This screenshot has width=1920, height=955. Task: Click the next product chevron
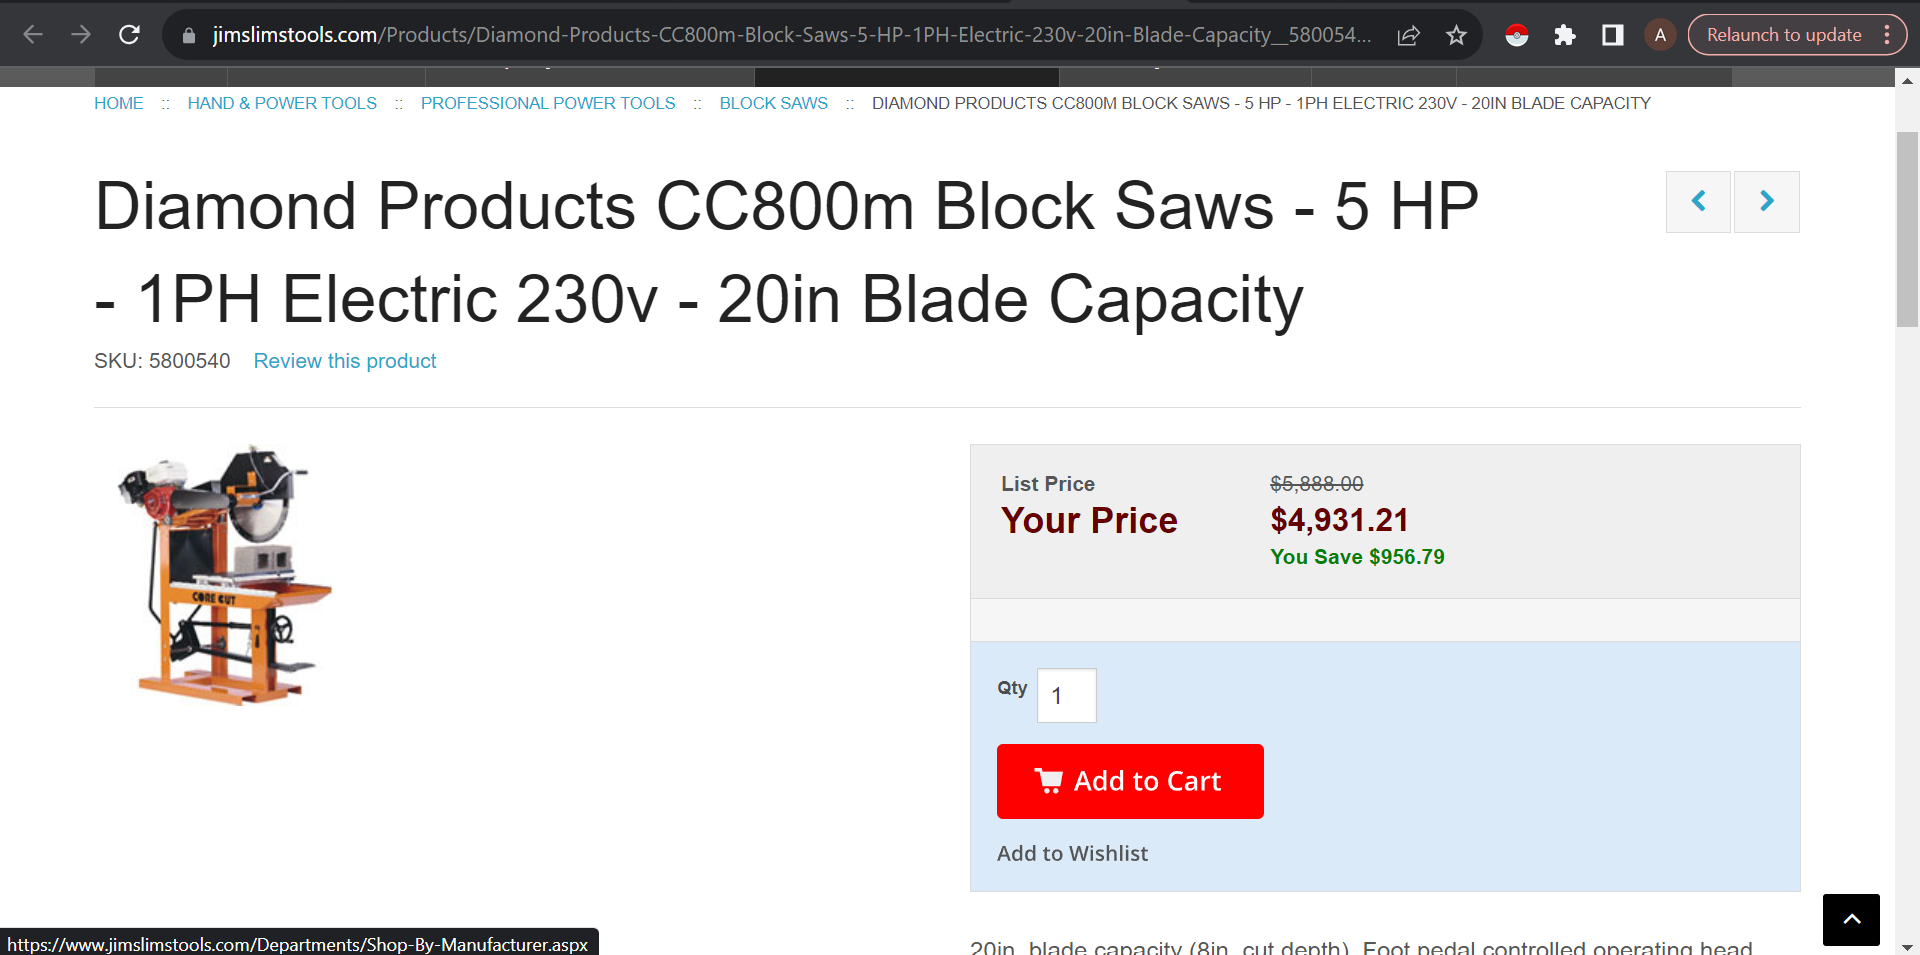[x=1766, y=201]
